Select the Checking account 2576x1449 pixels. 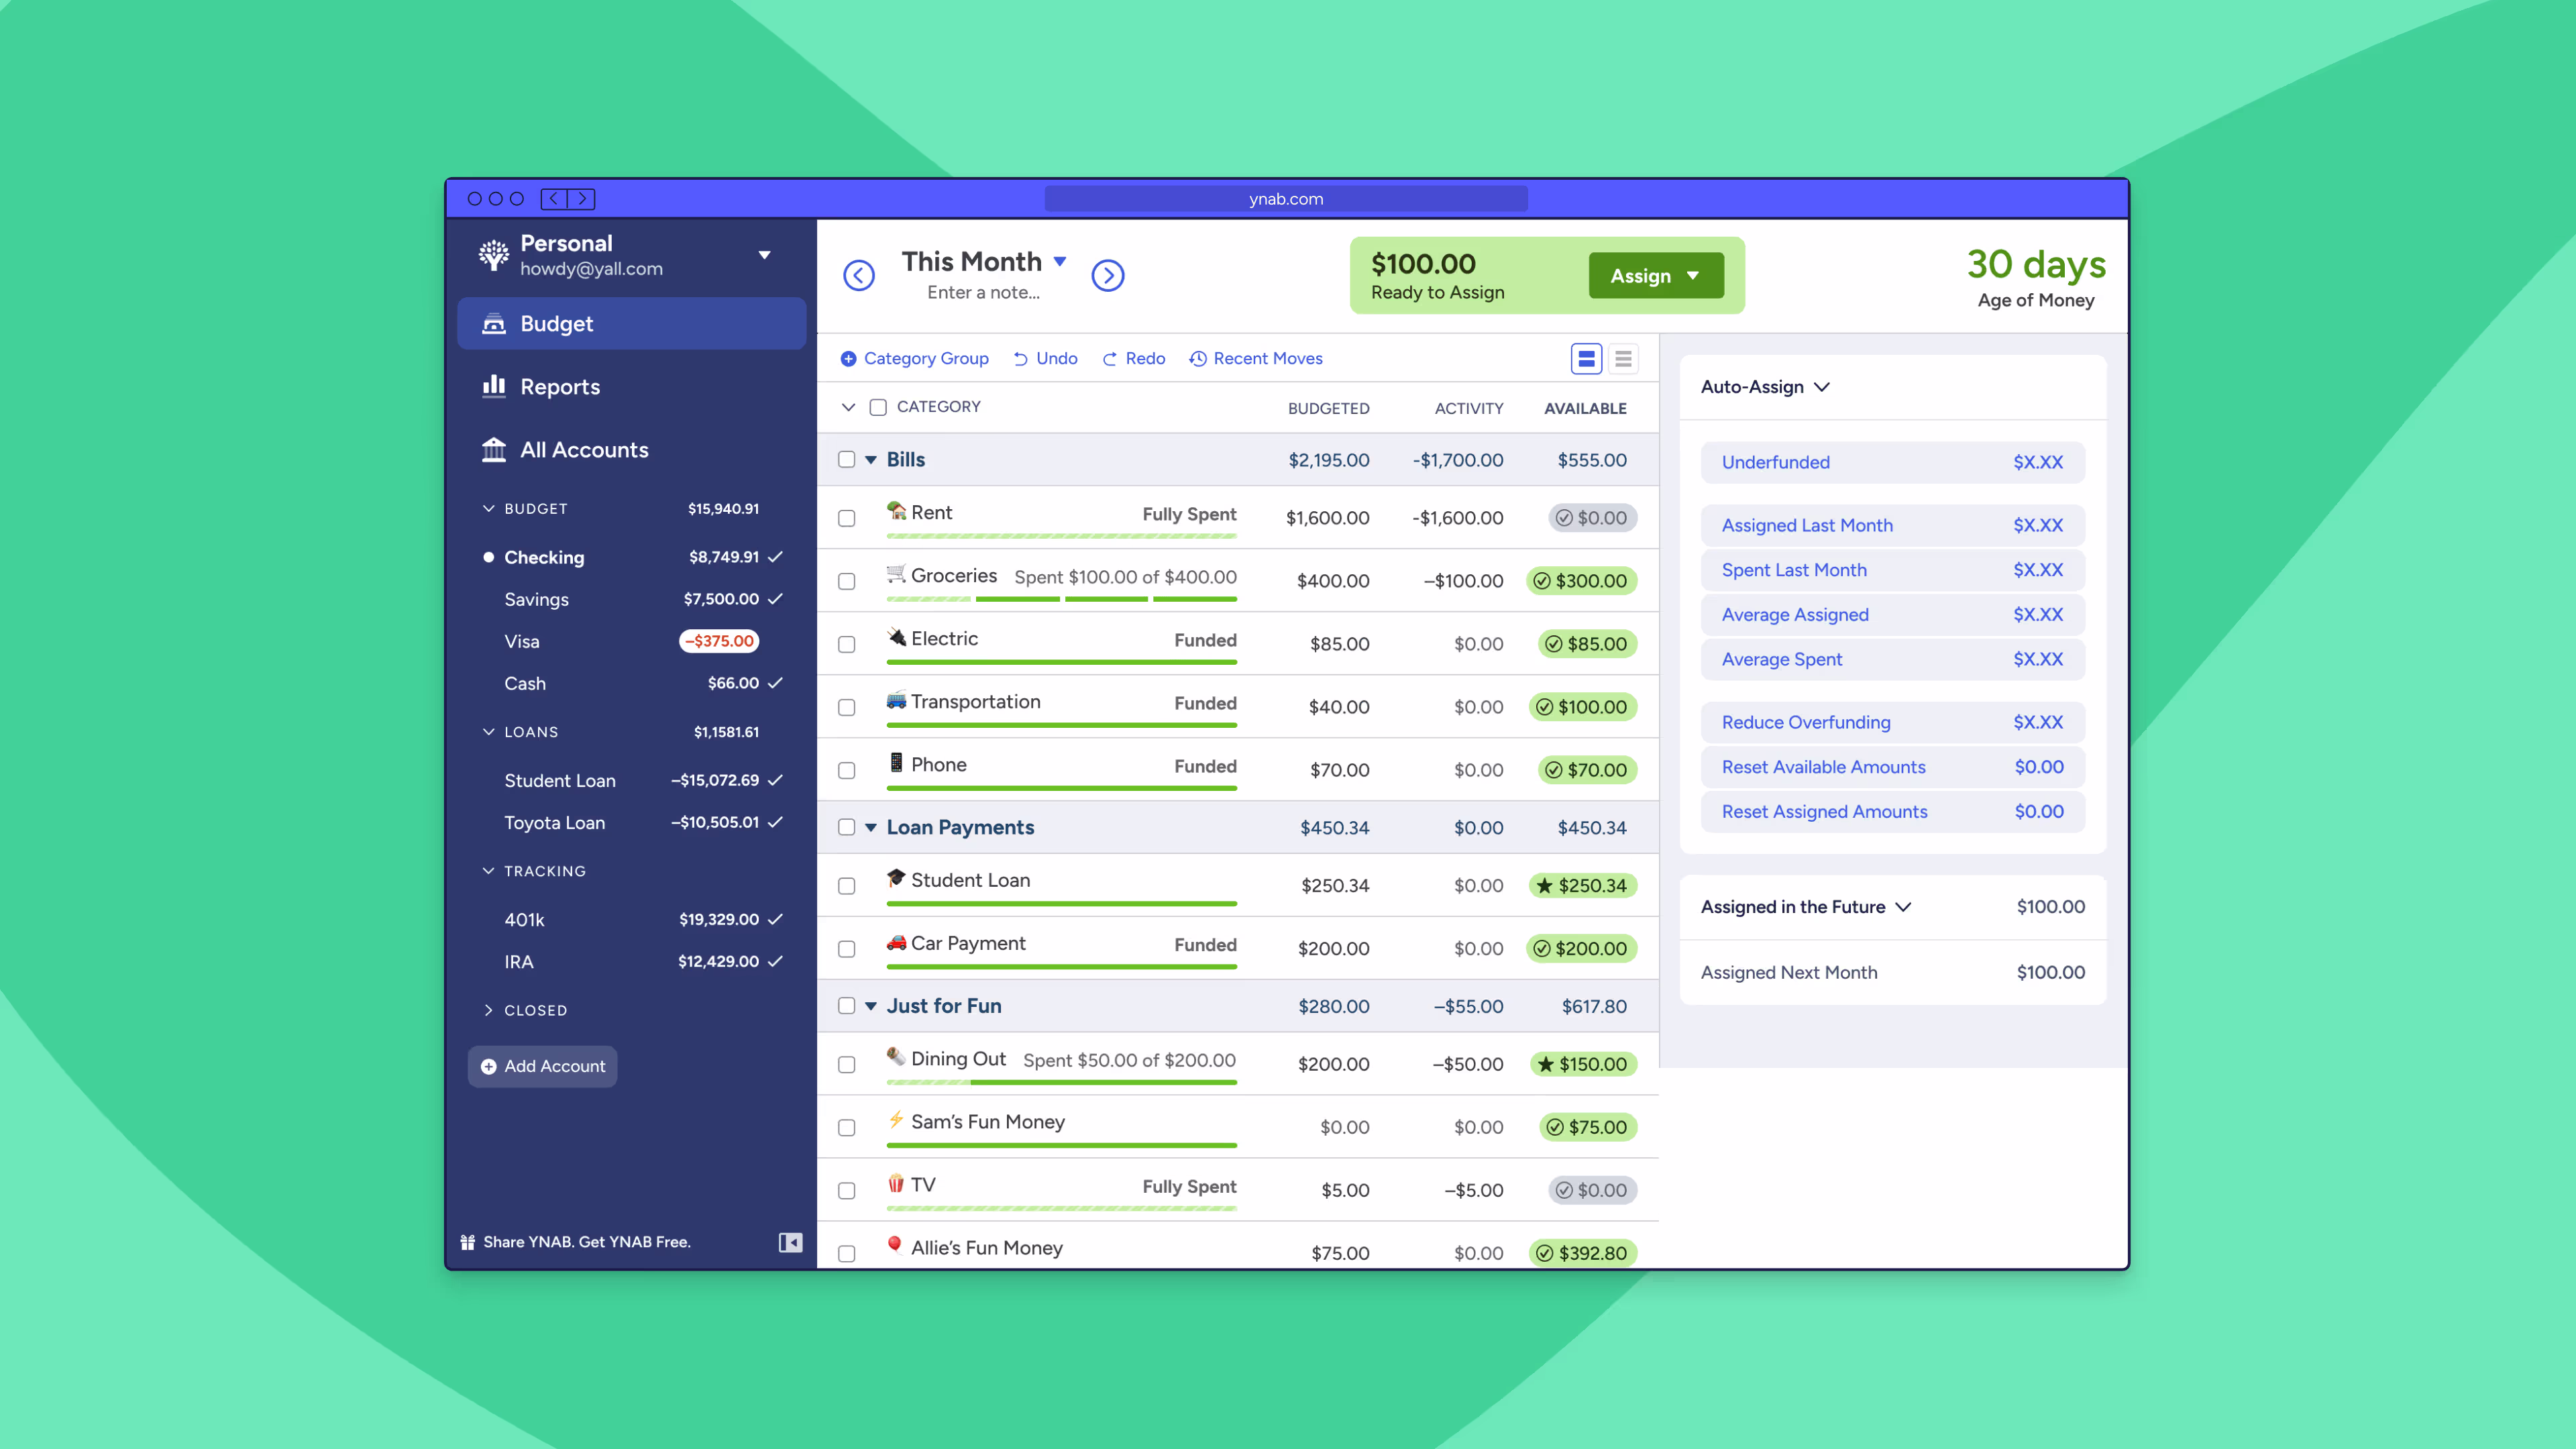click(631, 557)
